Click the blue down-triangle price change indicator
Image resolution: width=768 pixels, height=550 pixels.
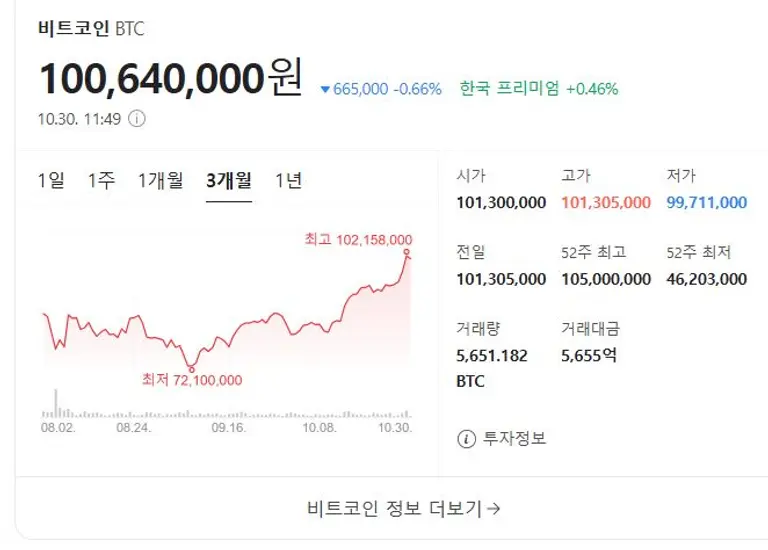[324, 89]
